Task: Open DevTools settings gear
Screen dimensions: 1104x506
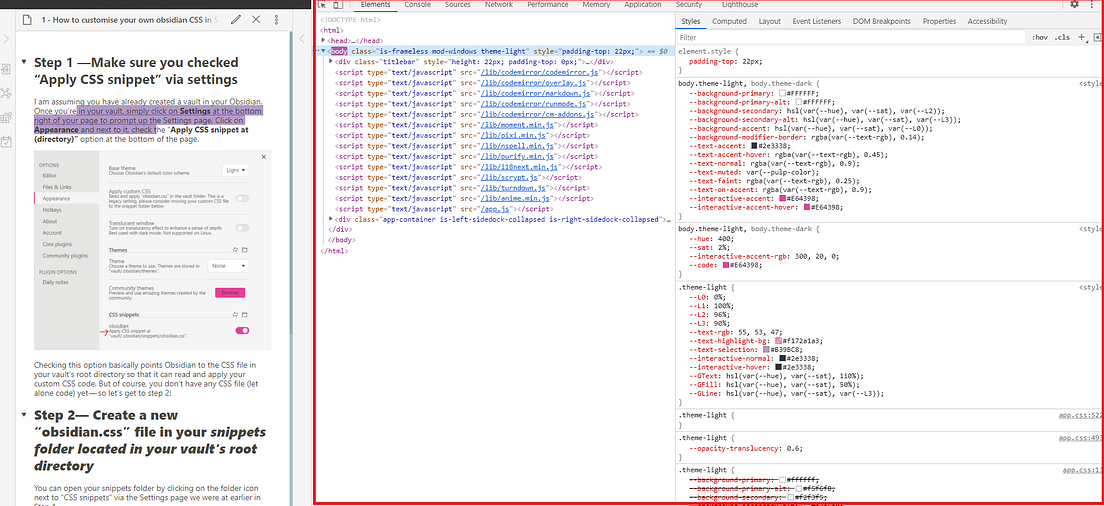Action: (1074, 4)
